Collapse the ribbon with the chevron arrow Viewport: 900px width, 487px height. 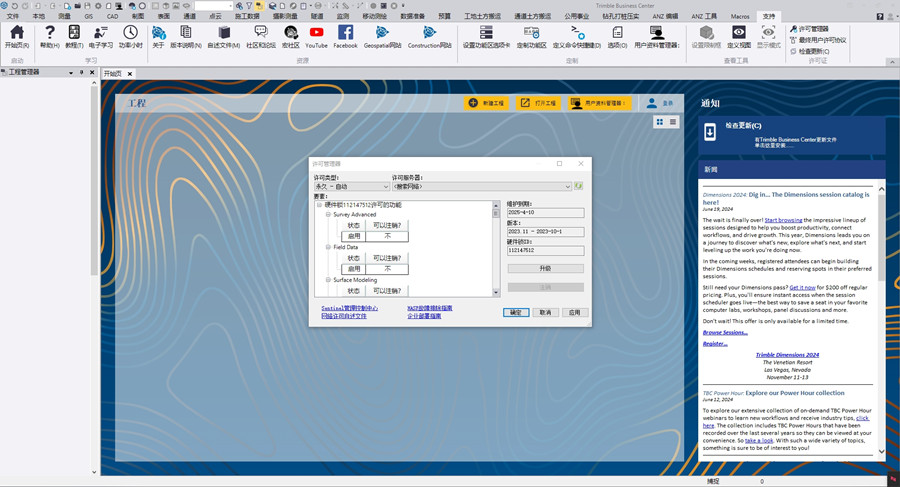[x=892, y=61]
